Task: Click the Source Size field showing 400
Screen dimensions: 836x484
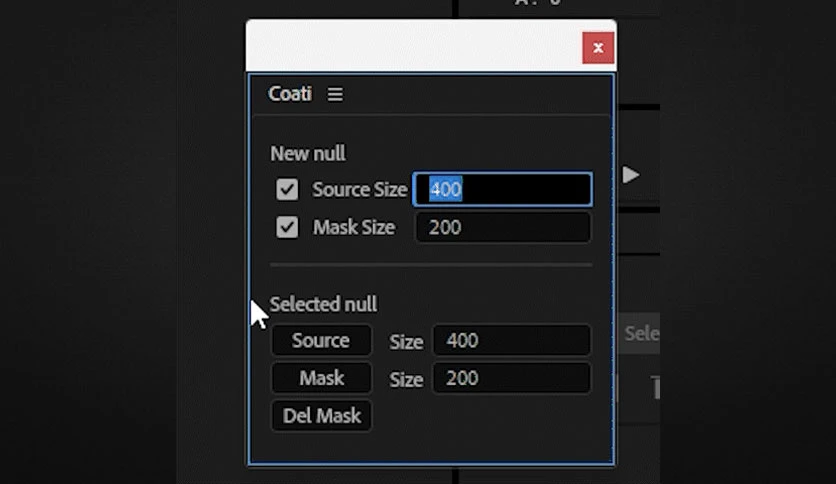Action: (x=502, y=189)
